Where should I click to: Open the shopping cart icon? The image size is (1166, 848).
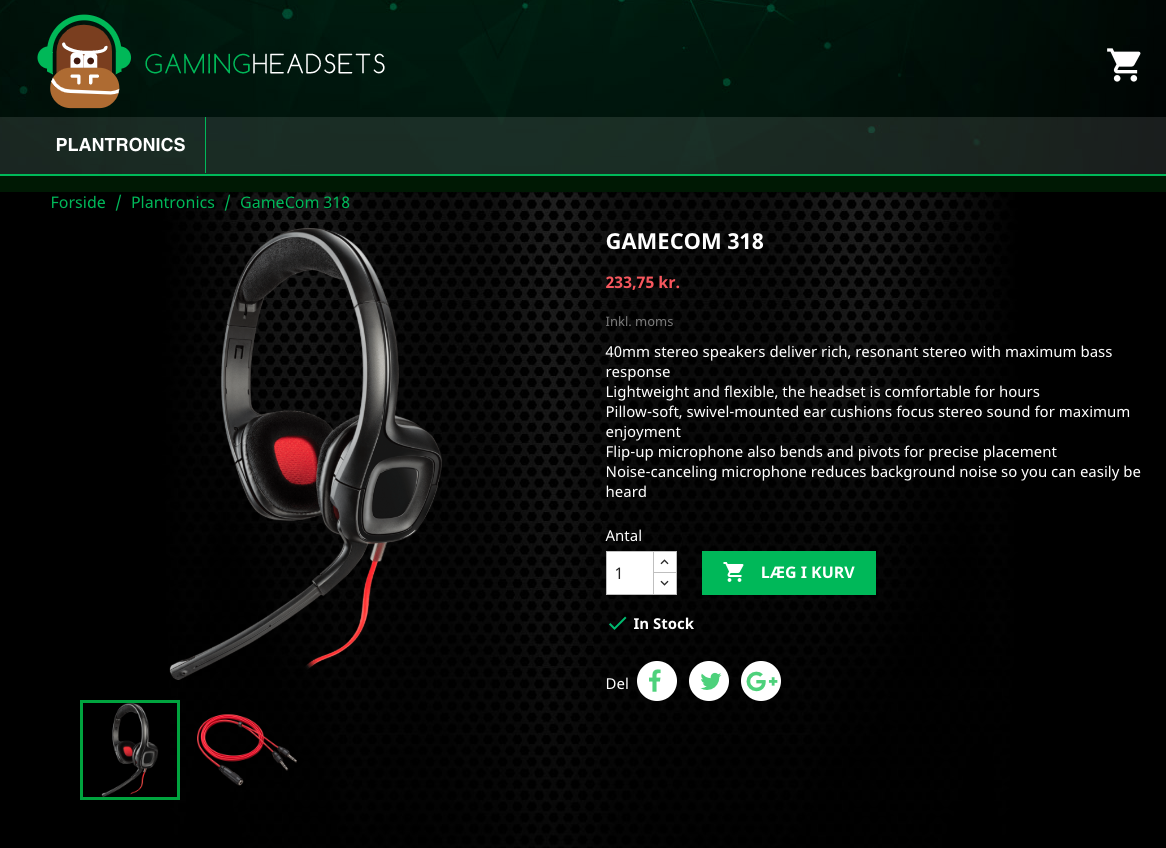1124,65
